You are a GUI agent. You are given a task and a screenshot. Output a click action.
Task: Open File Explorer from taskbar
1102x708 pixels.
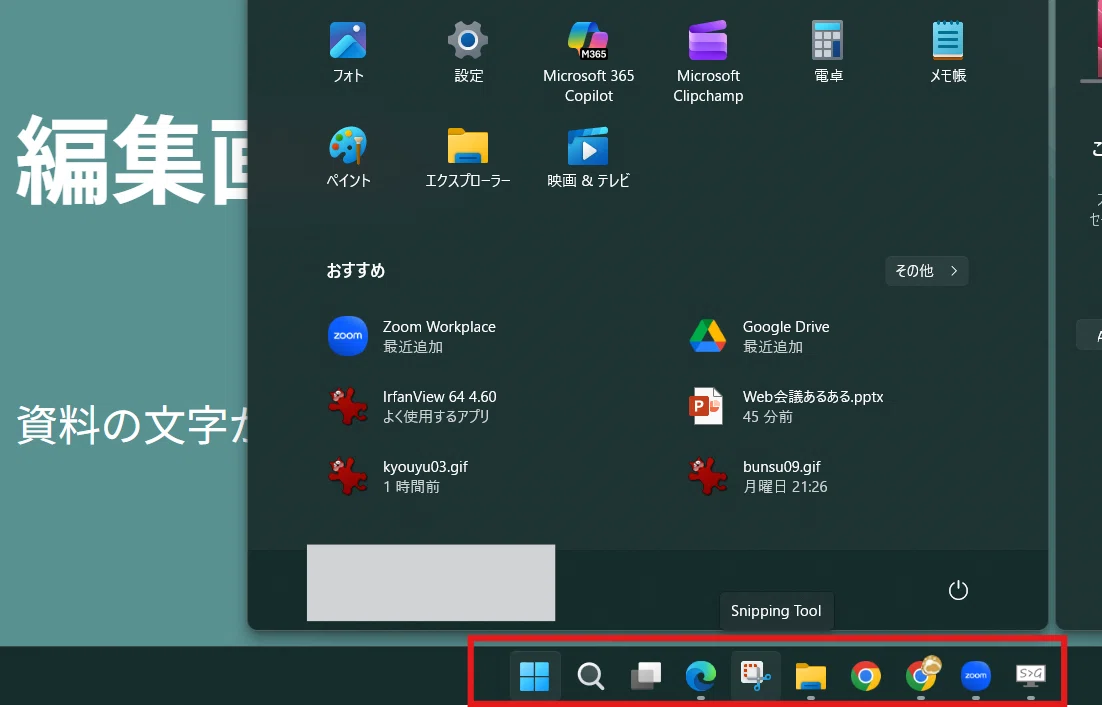(x=810, y=676)
